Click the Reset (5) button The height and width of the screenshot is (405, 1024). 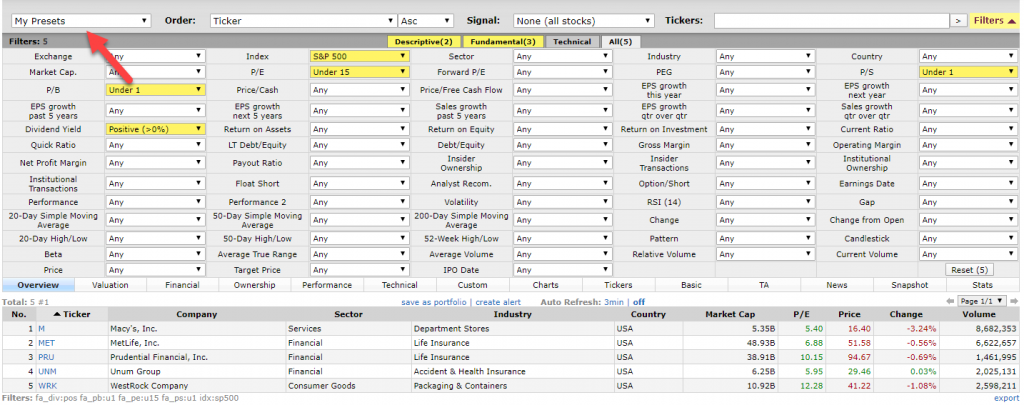[x=970, y=270]
